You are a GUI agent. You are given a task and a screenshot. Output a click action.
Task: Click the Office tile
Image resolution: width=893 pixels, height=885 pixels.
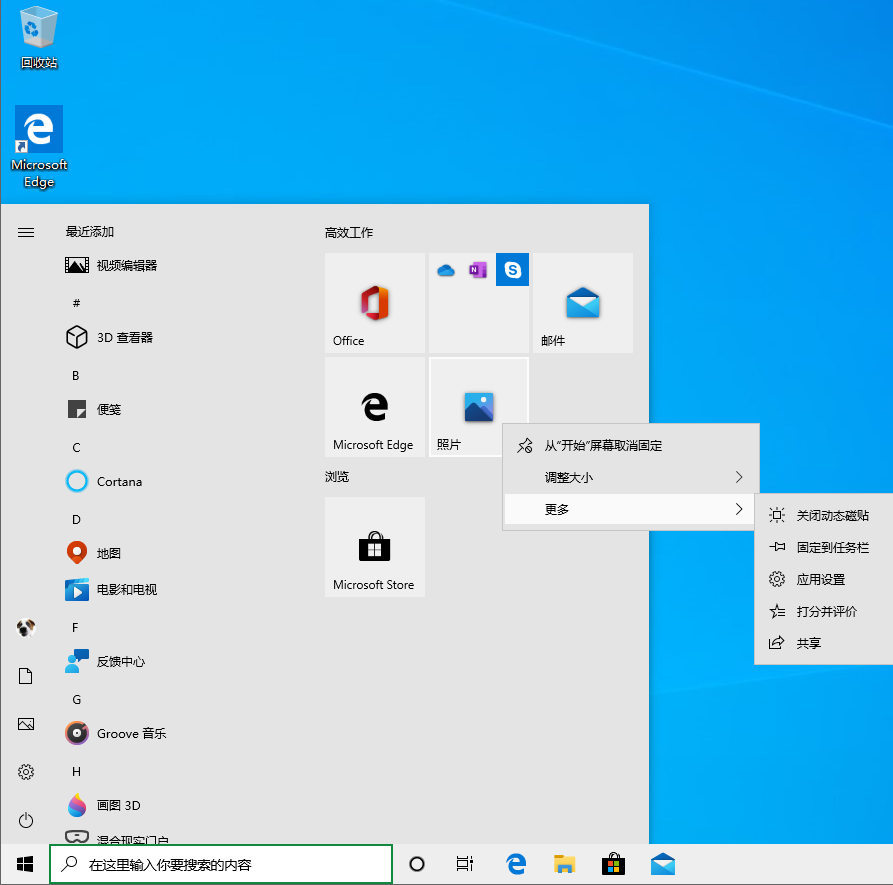[x=375, y=303]
